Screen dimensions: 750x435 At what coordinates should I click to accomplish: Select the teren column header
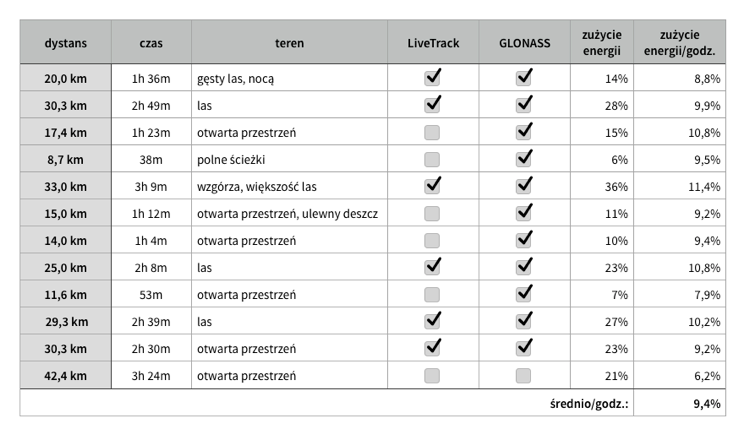[289, 42]
